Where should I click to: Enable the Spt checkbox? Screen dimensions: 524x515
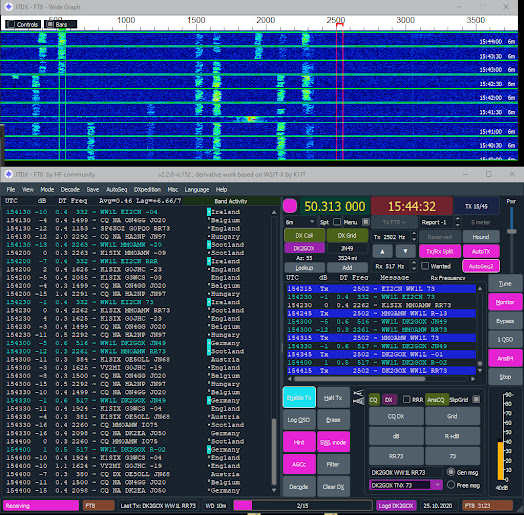[x=337, y=222]
